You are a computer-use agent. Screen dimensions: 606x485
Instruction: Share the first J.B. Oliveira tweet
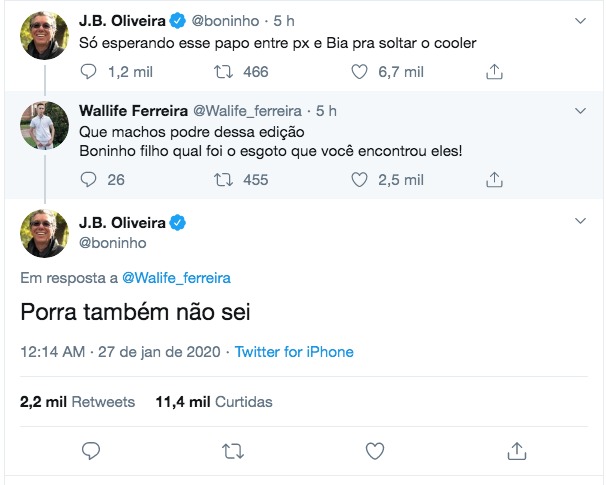coord(493,71)
